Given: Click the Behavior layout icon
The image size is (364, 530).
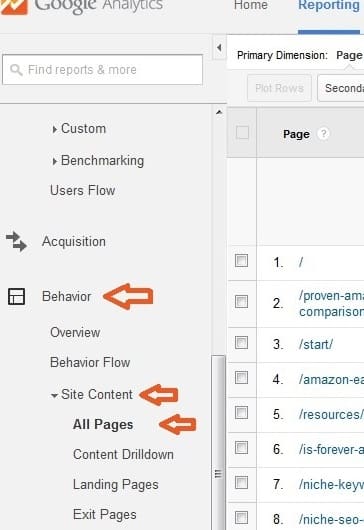Looking at the screenshot, I should click(16, 296).
